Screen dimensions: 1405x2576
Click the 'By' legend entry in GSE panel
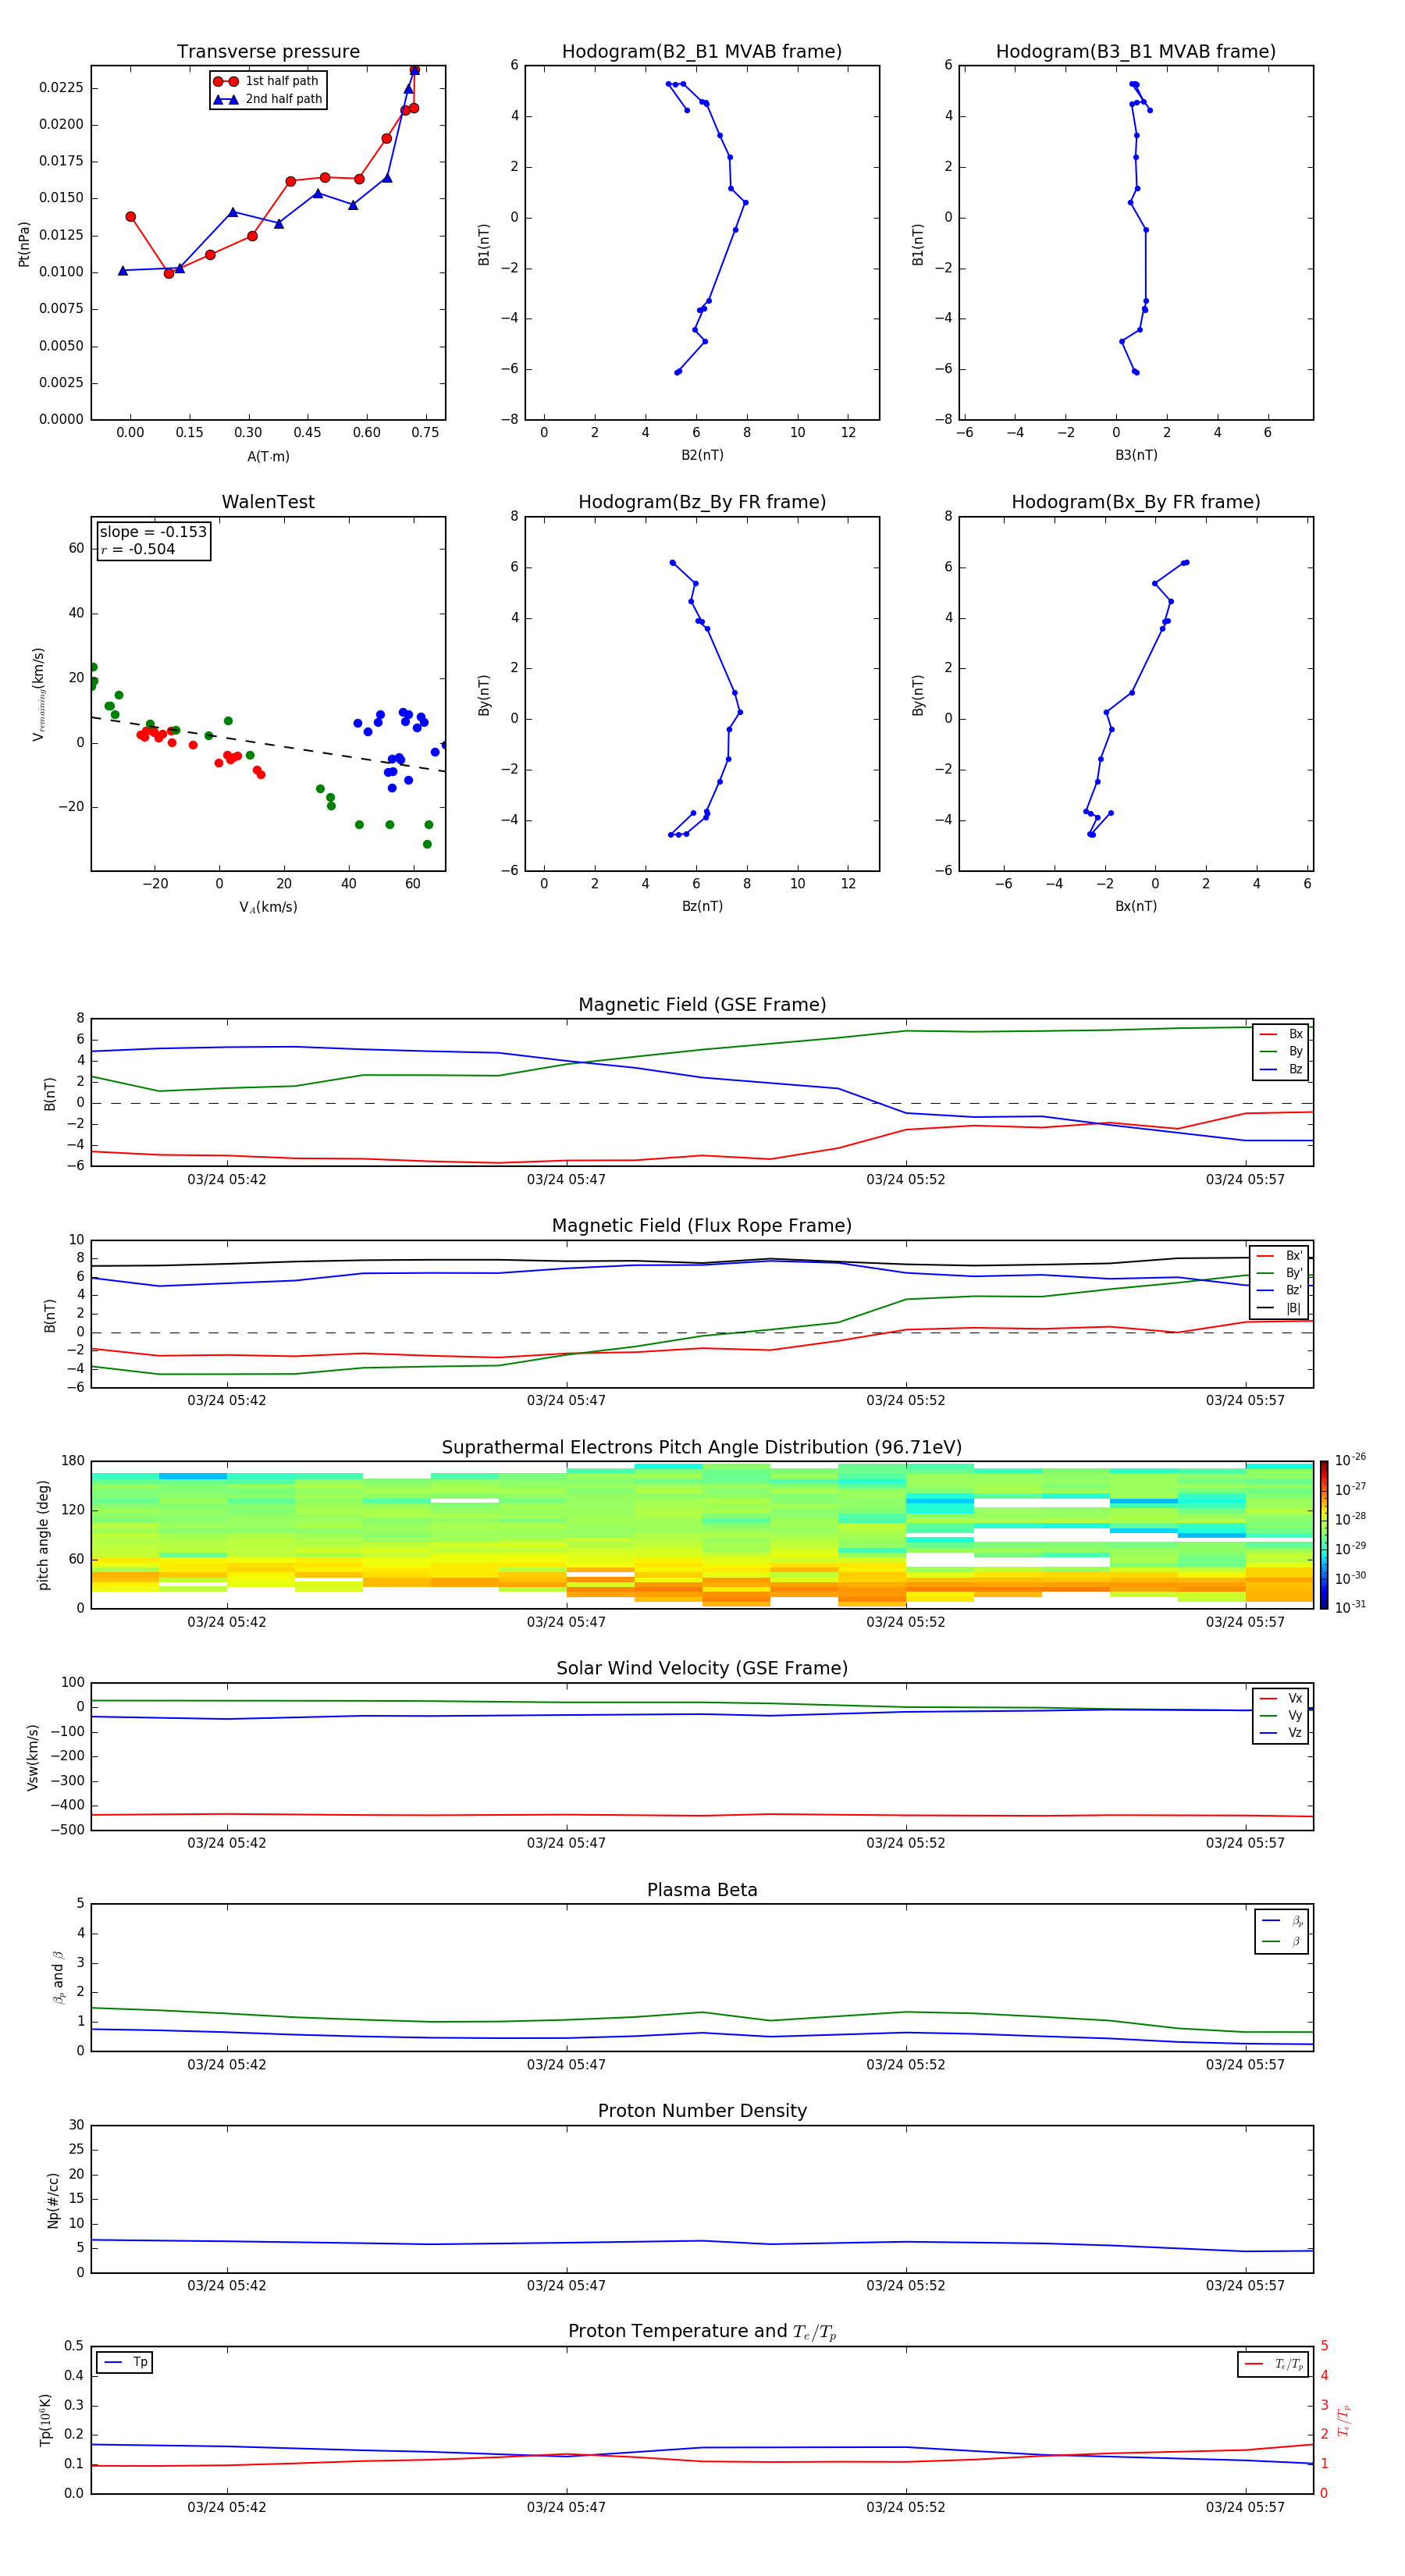1281,1051
